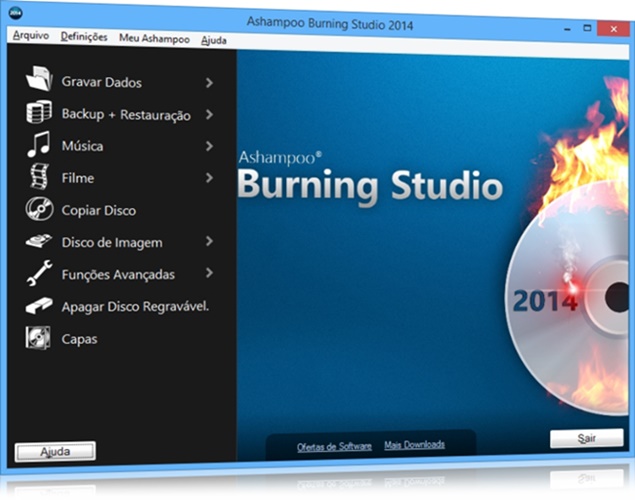
Task: Click the Apagar Disco Regravável eraser icon
Action: click(39, 306)
